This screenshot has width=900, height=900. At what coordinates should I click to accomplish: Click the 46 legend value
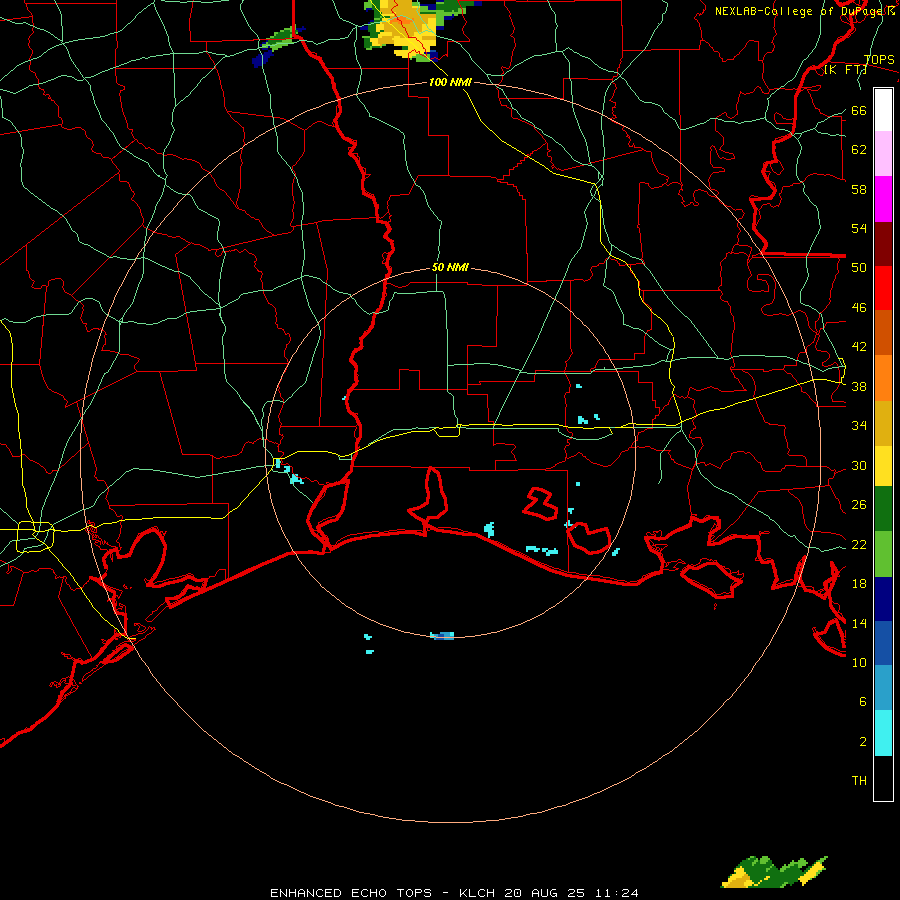click(x=859, y=308)
